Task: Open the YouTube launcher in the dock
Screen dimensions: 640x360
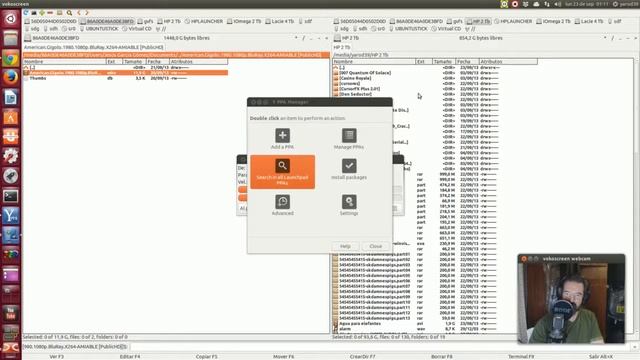Action: (11, 313)
